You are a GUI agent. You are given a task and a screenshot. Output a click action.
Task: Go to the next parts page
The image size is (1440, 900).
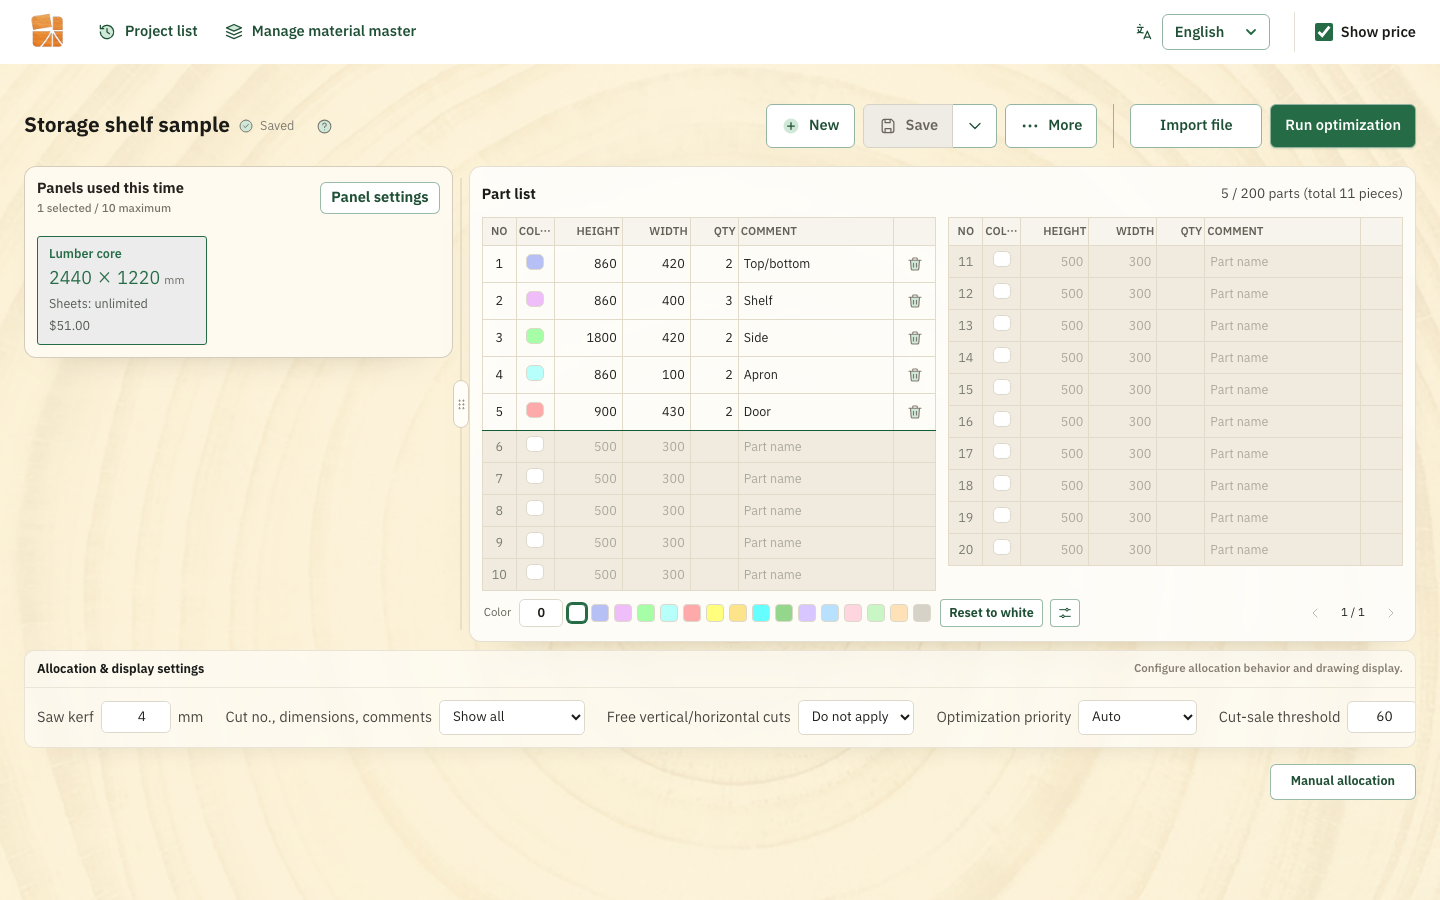(x=1390, y=613)
